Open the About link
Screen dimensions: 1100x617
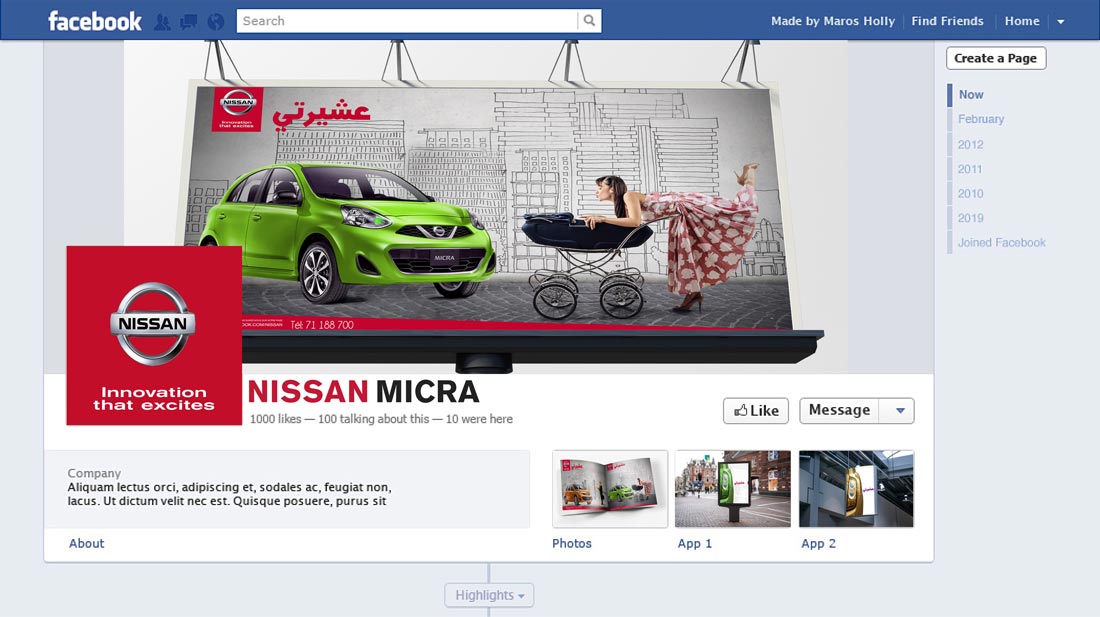(x=87, y=544)
